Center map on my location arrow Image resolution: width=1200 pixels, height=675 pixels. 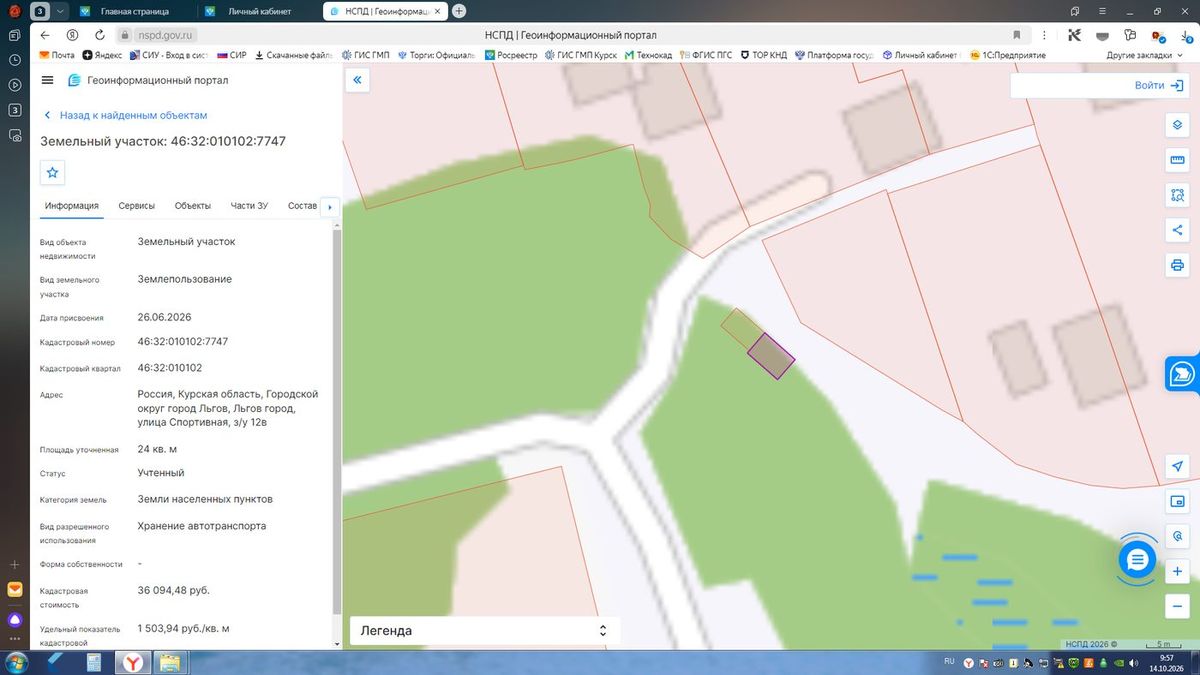1177,466
